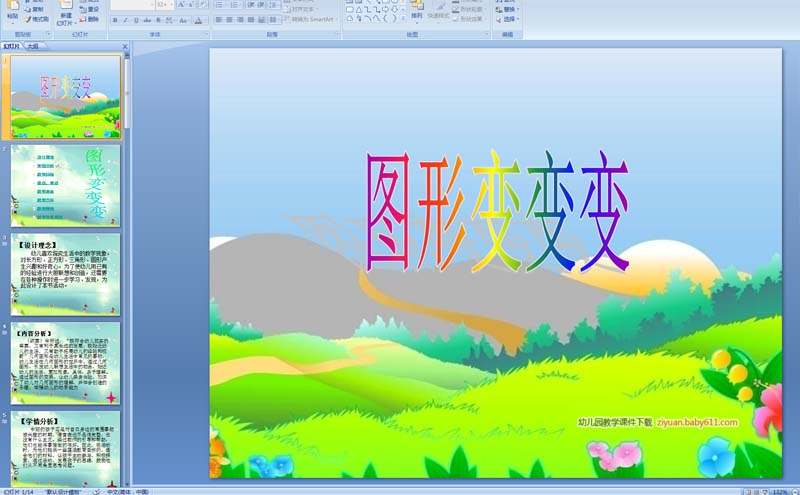Click the ziyuan.baby611.com link text

tap(697, 422)
